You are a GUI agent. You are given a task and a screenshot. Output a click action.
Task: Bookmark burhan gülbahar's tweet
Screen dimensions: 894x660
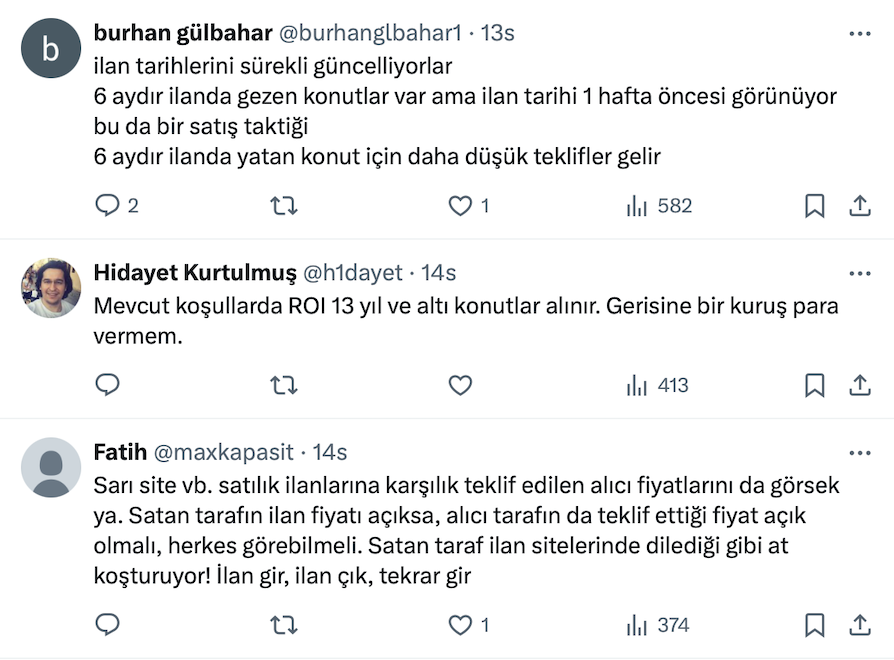(815, 206)
